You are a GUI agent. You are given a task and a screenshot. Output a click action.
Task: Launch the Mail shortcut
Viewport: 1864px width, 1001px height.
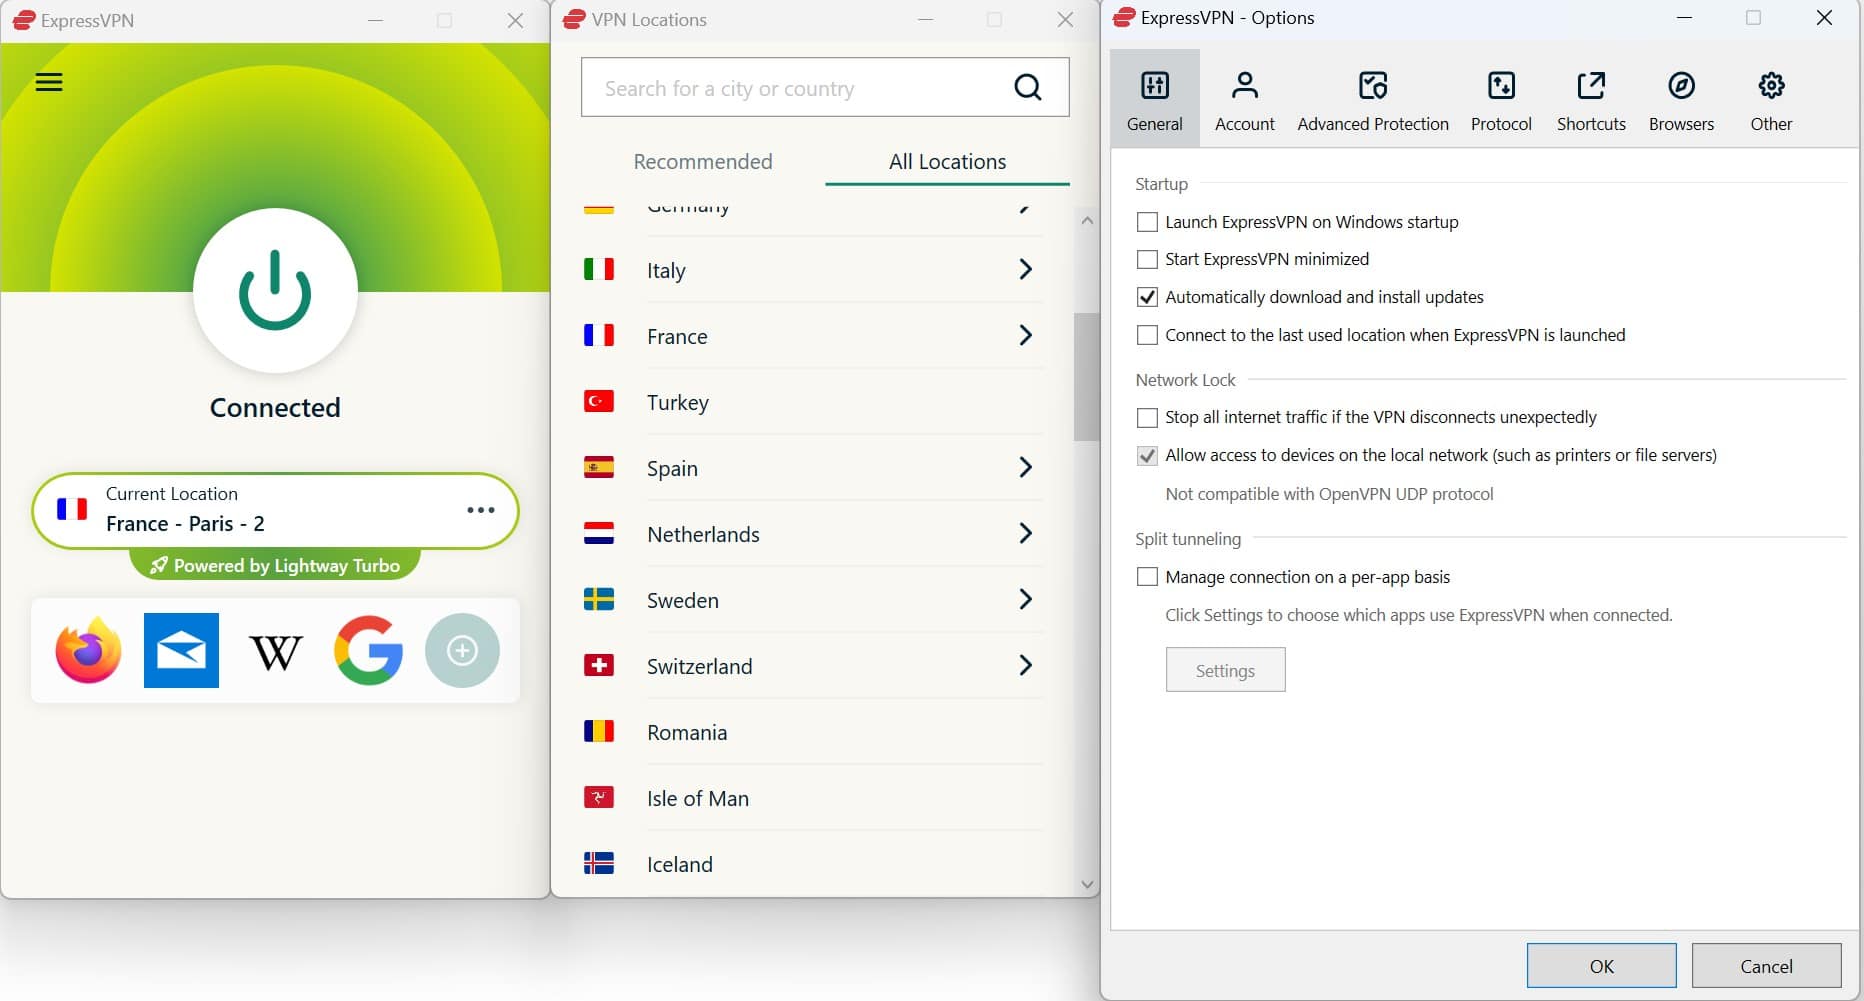click(181, 650)
